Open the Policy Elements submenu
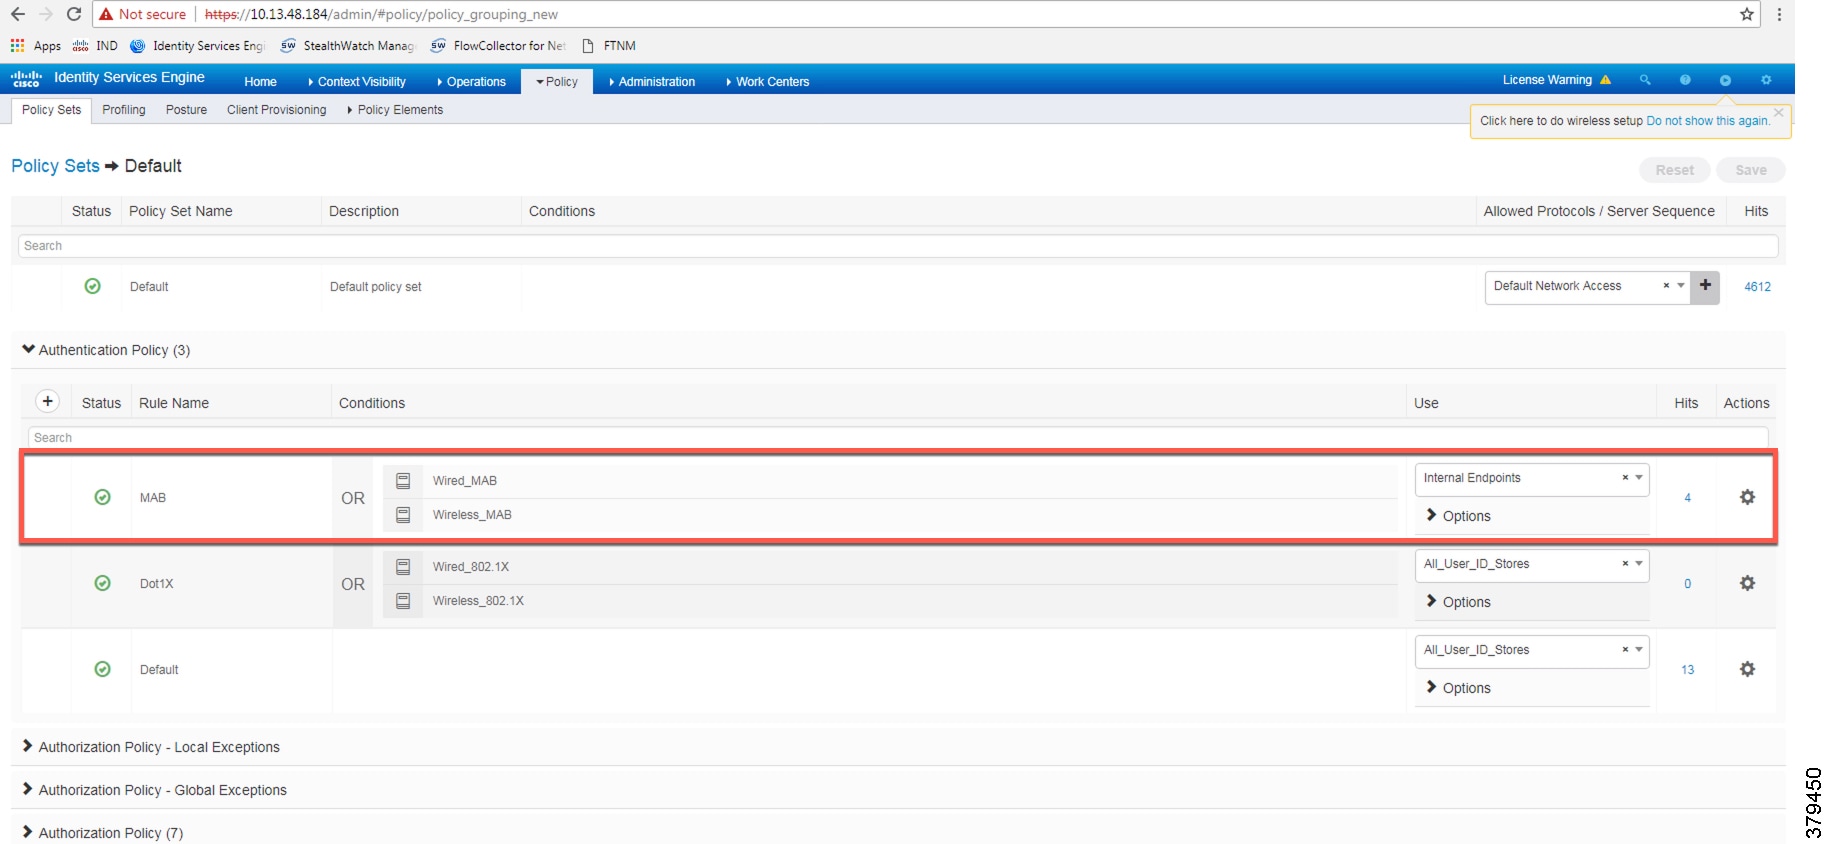The height and width of the screenshot is (844, 1826). tap(395, 110)
